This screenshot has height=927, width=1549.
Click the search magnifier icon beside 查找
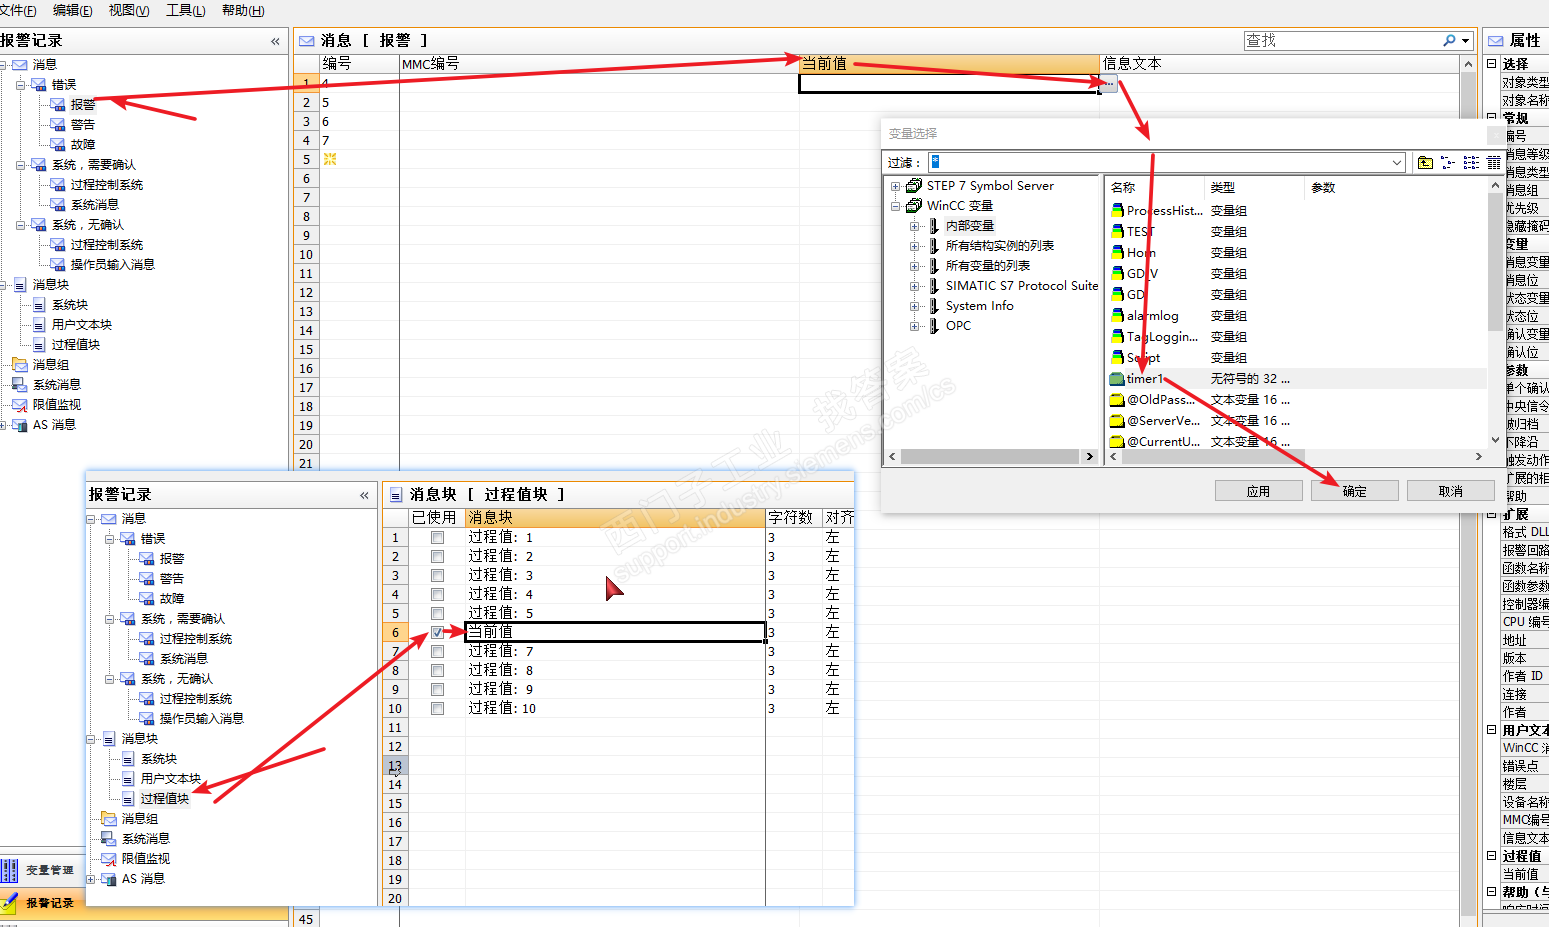pos(1449,40)
